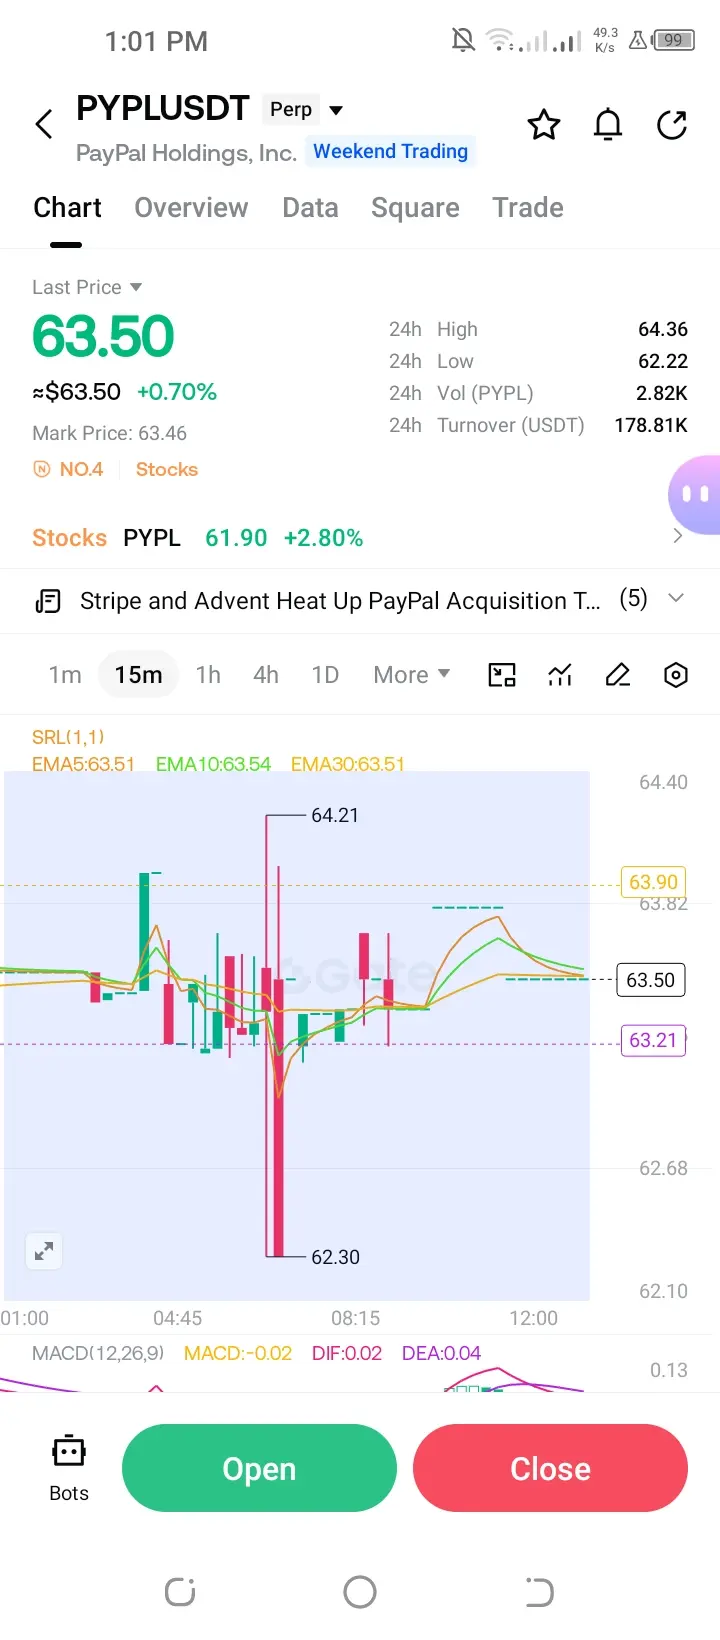Image resolution: width=720 pixels, height=1640 pixels.
Task: Switch to the Trade tab
Action: (528, 207)
